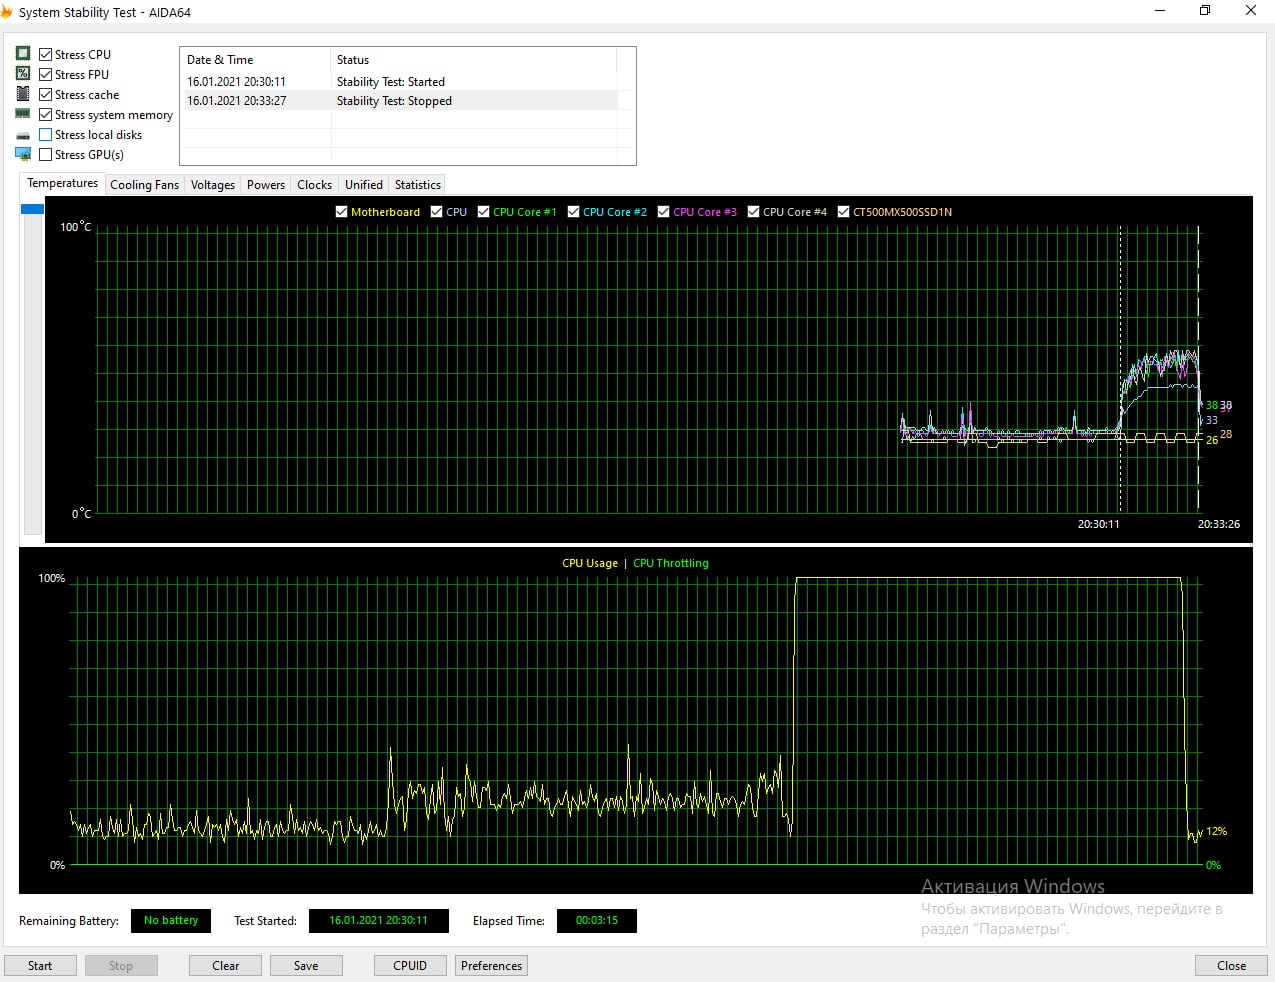The width and height of the screenshot is (1275, 982).
Task: Toggle CPU Core #4 graph checkbox
Action: point(753,211)
